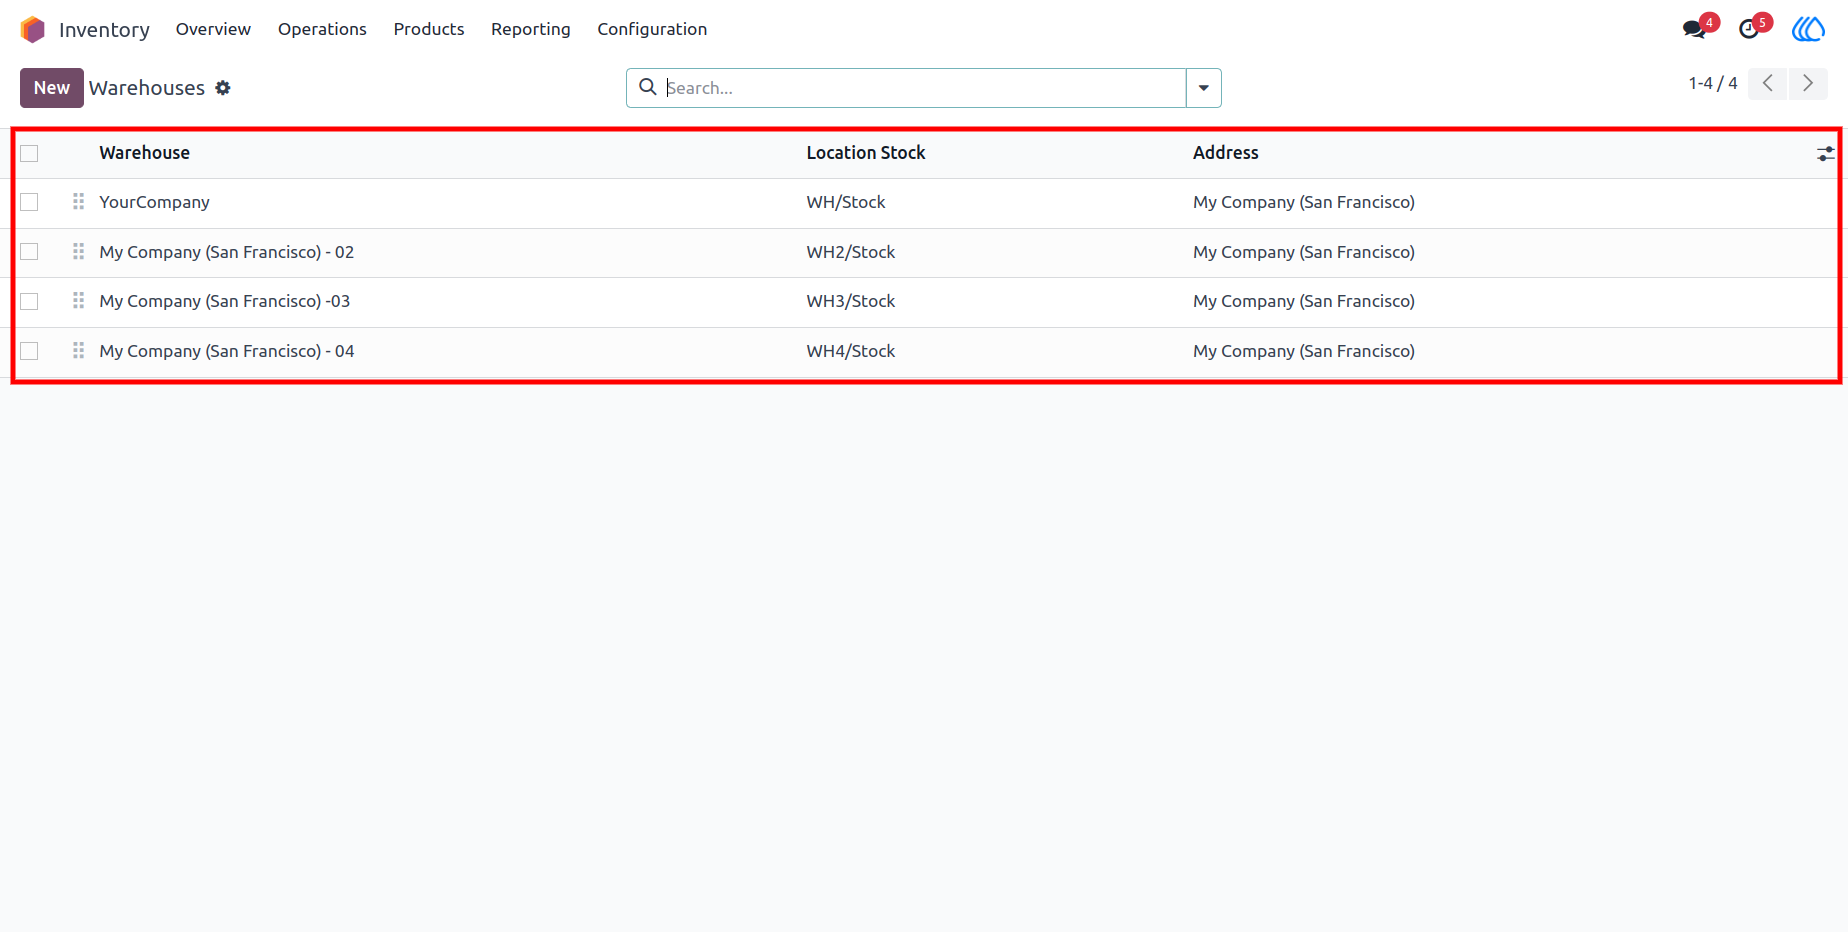Open My Company (San Francisco) -03

(225, 301)
